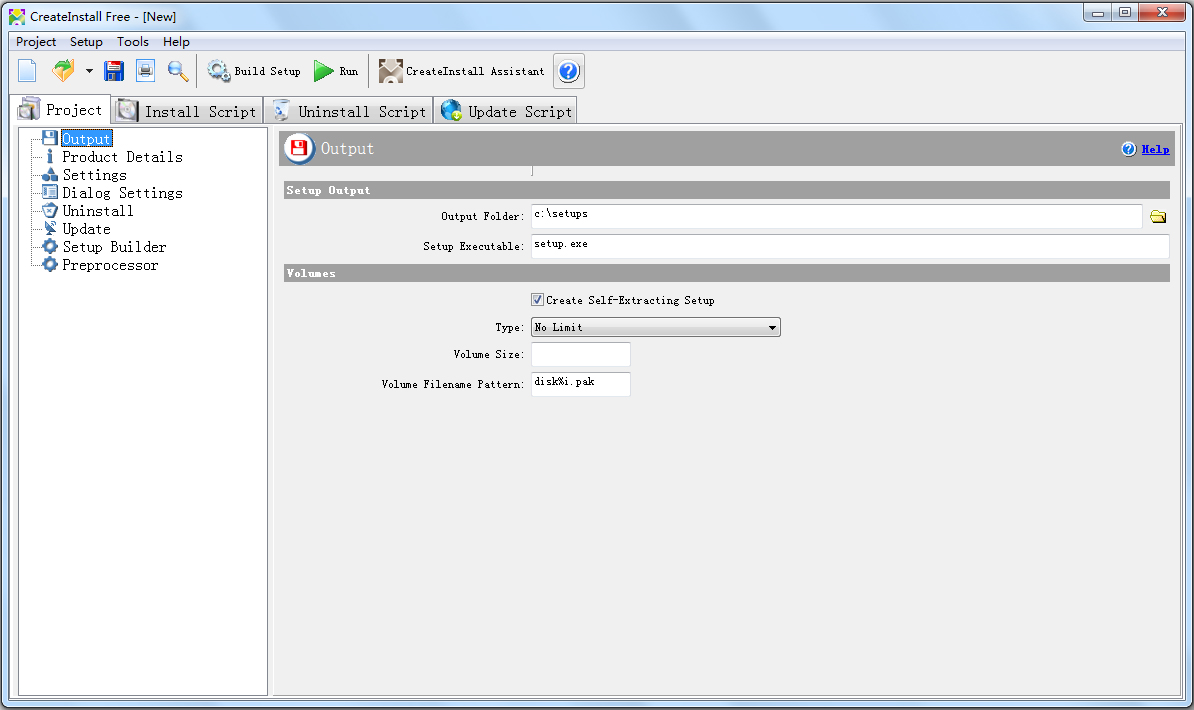Select Setup Builder in the tree
The width and height of the screenshot is (1194, 710).
(112, 246)
